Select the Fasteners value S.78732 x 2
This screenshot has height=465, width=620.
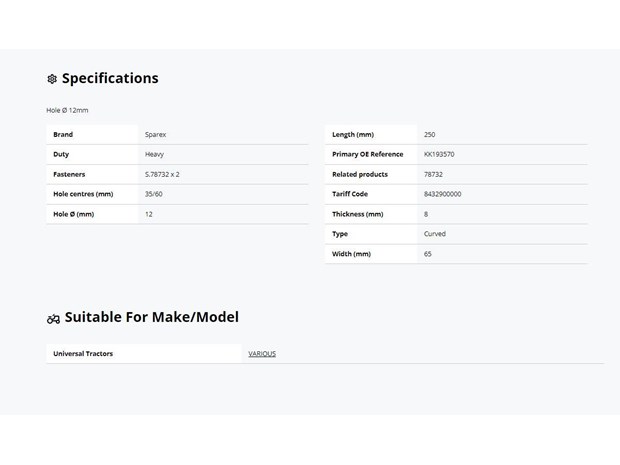pos(162,174)
